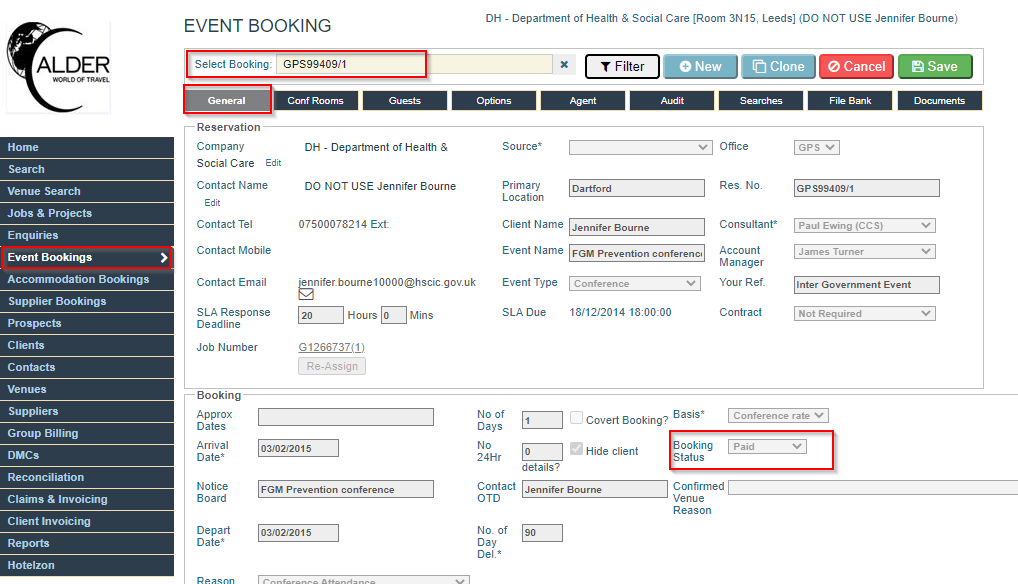
Task: Open Supplier Bookings in the sidebar
Action: click(x=87, y=302)
